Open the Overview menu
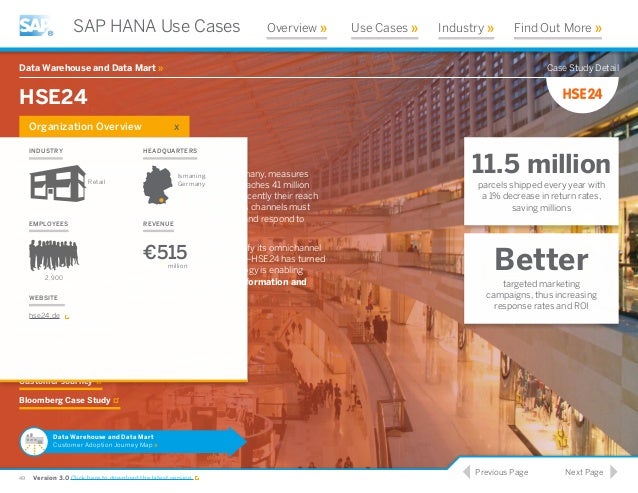This screenshot has width=638, height=493. point(297,28)
